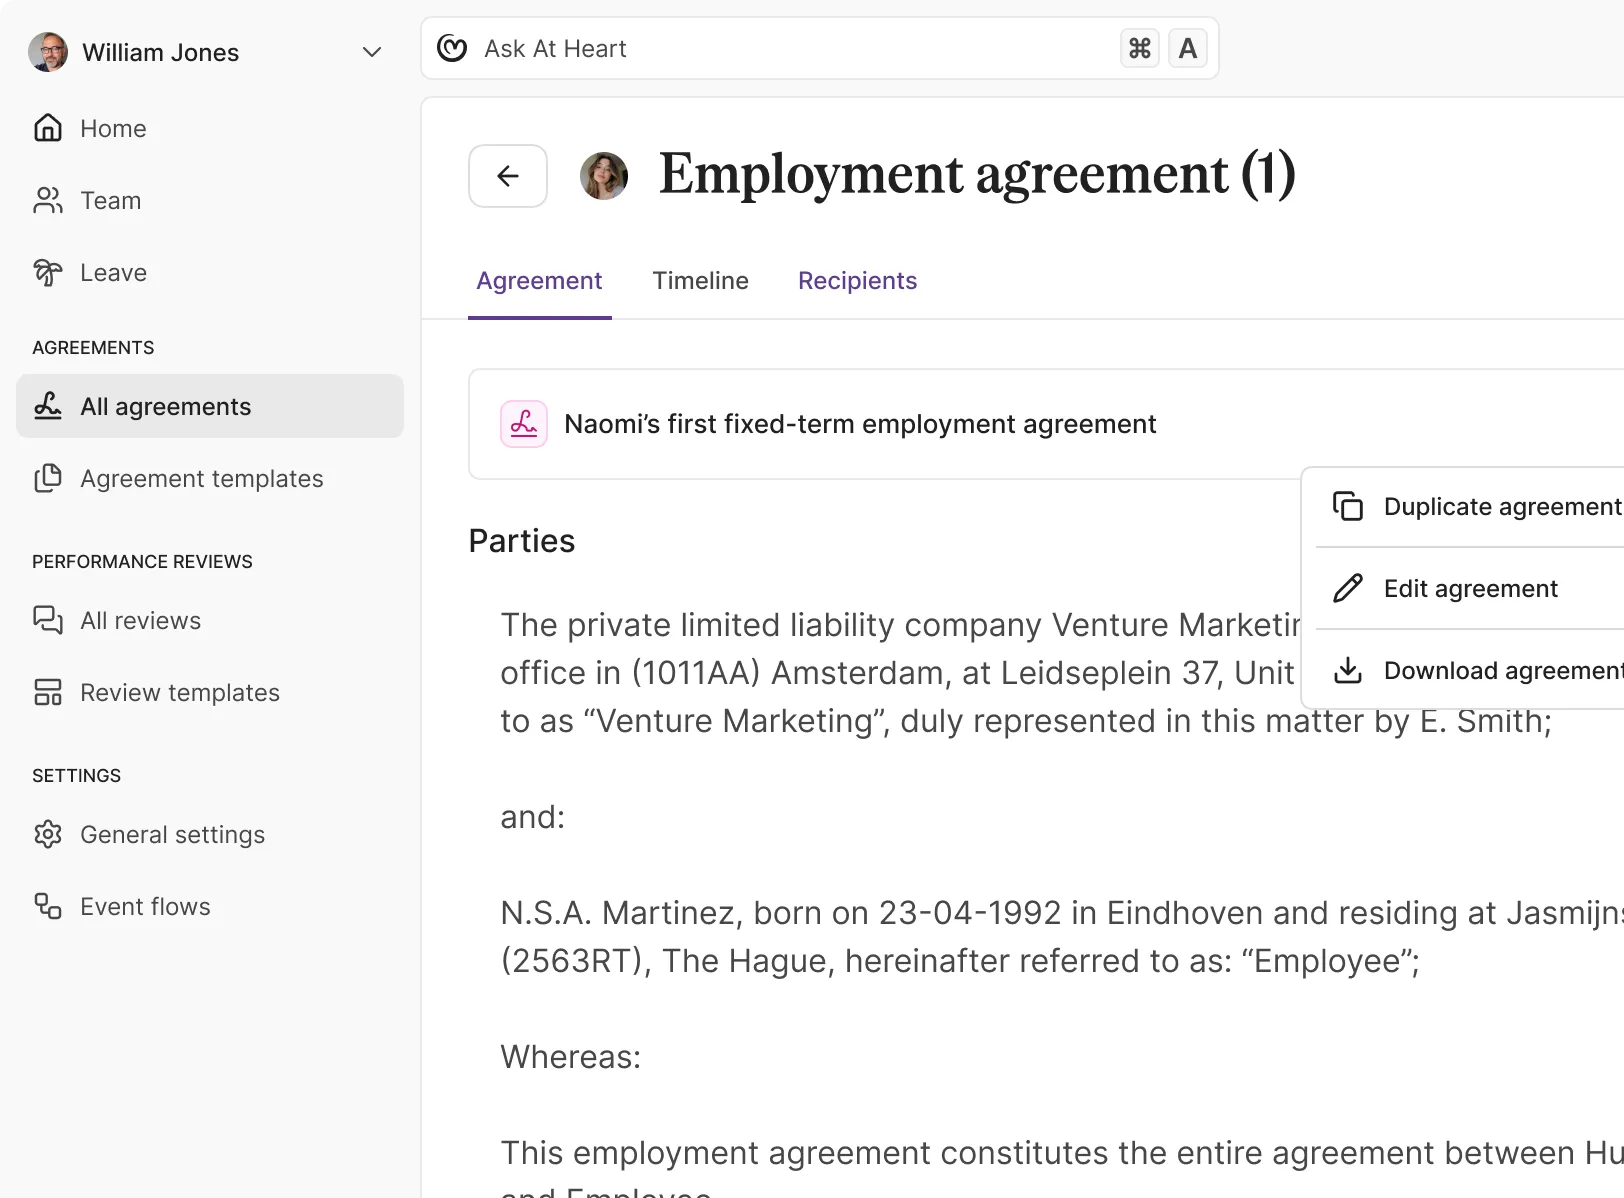Click the download icon next to Download agreement
The height and width of the screenshot is (1198, 1624).
click(1349, 670)
